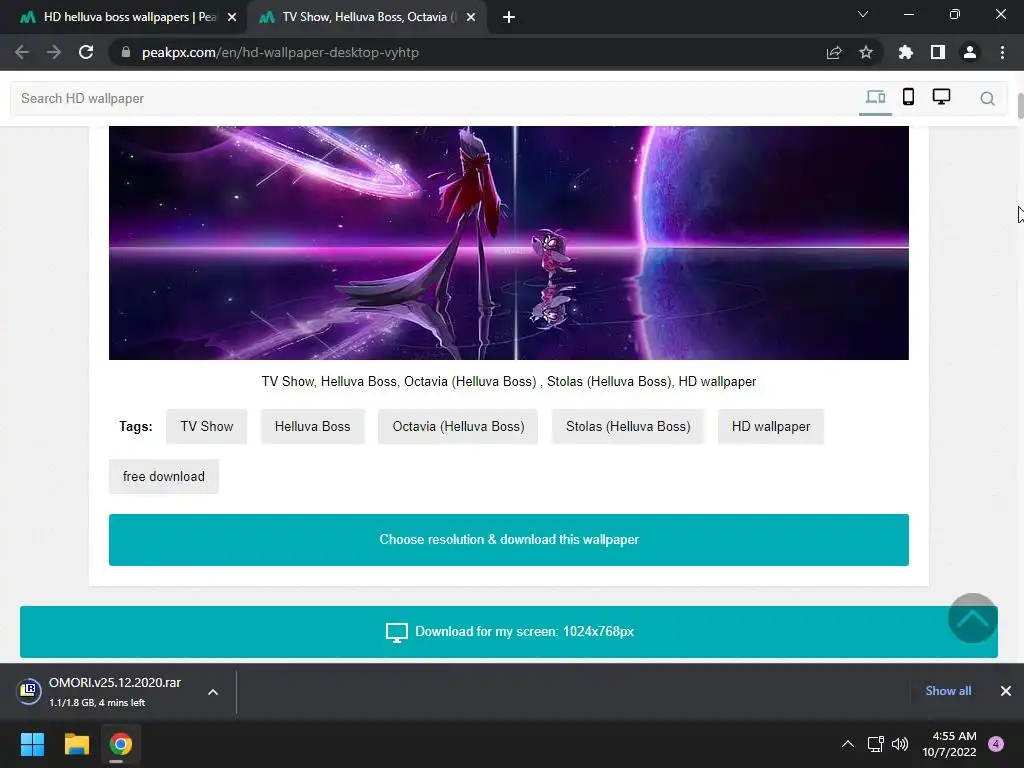Open the clock showing 4:55 AM
Image resolution: width=1024 pixels, height=768 pixels.
click(950, 744)
